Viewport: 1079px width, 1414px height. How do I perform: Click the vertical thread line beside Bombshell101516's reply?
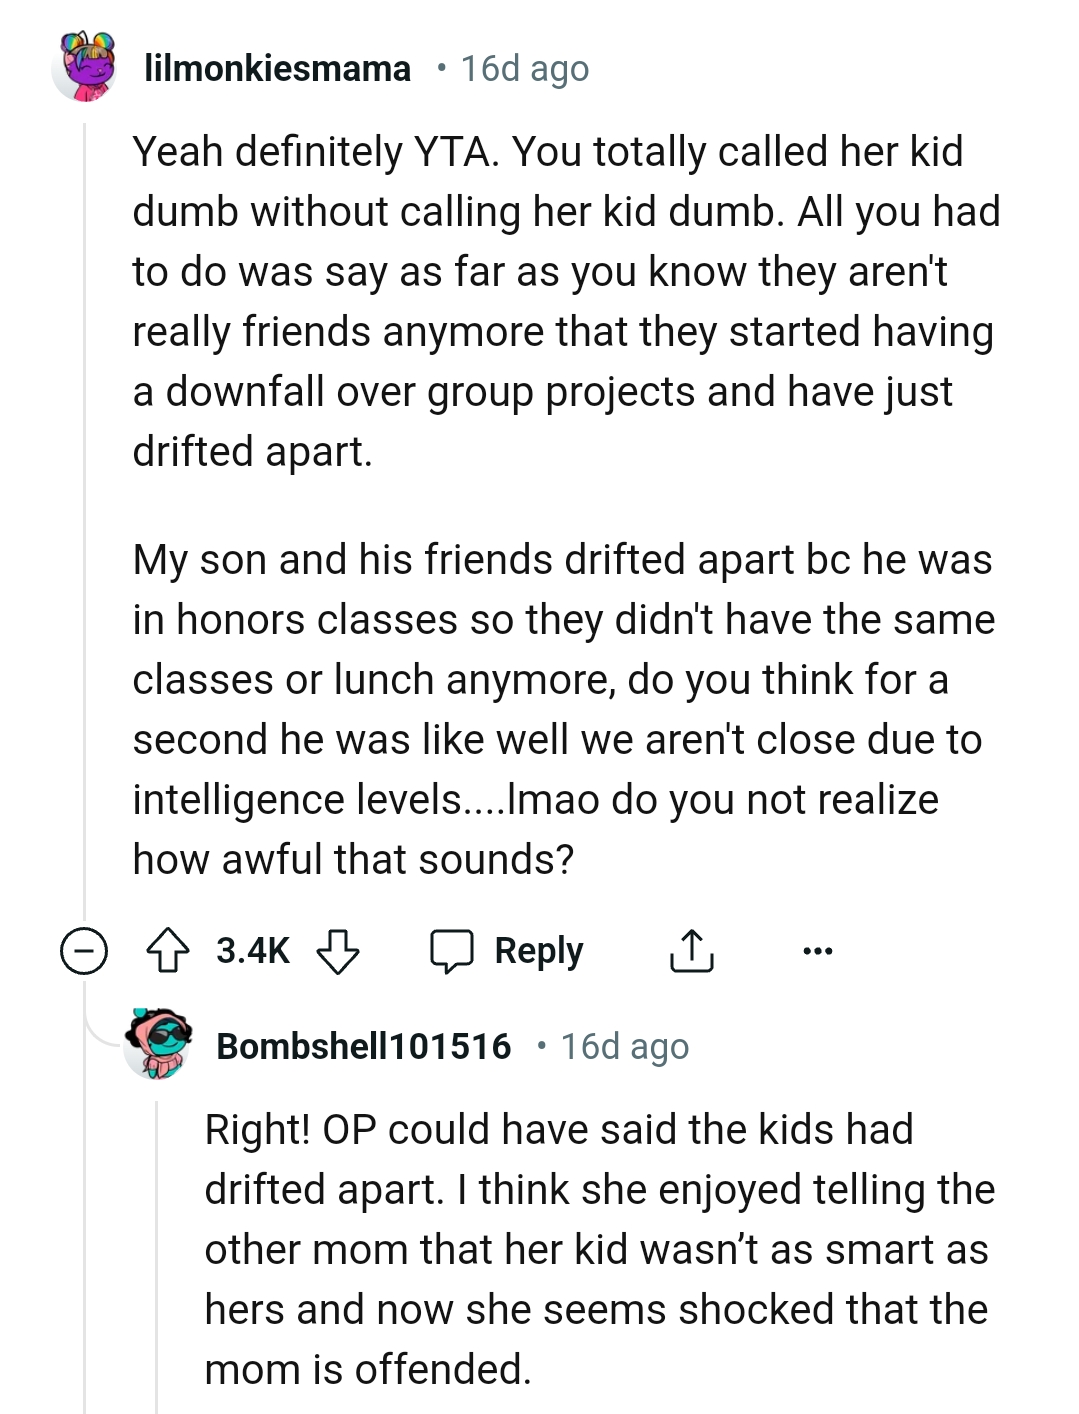(158, 1250)
